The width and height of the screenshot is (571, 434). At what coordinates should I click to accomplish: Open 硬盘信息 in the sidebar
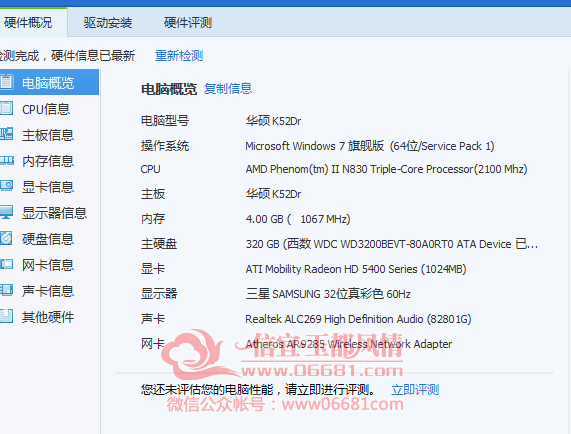tap(49, 239)
